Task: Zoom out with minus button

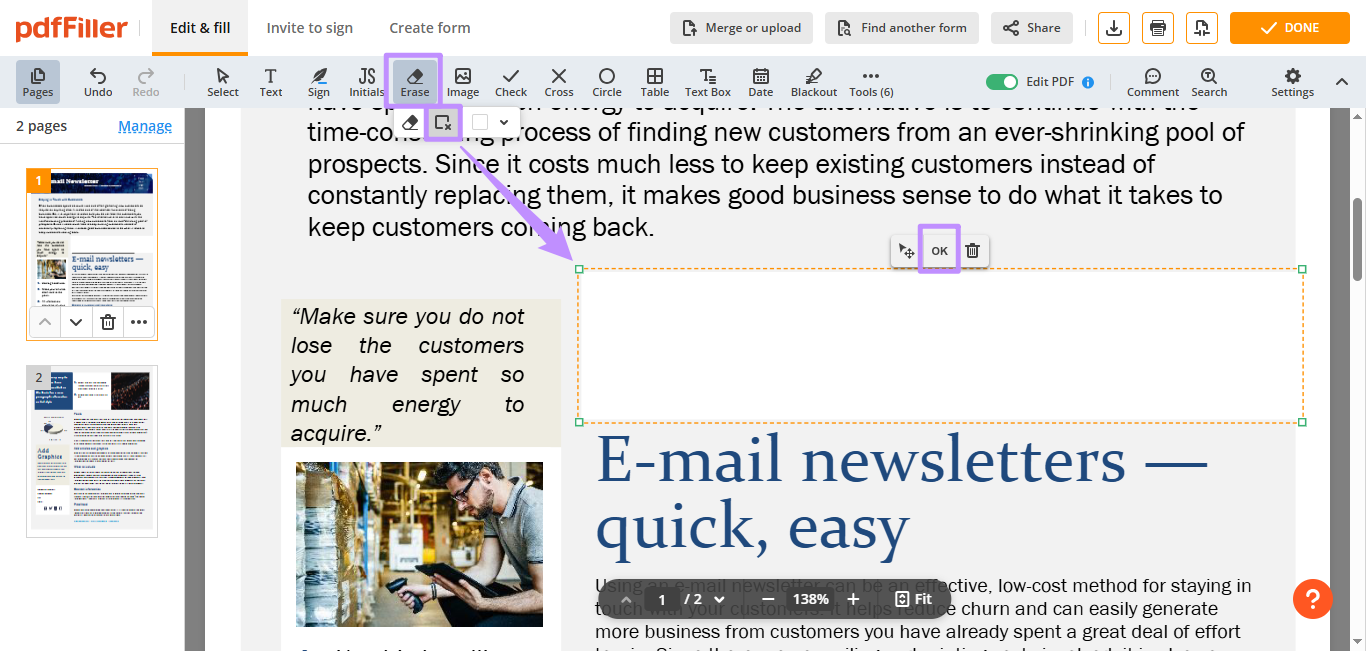Action: pos(768,600)
